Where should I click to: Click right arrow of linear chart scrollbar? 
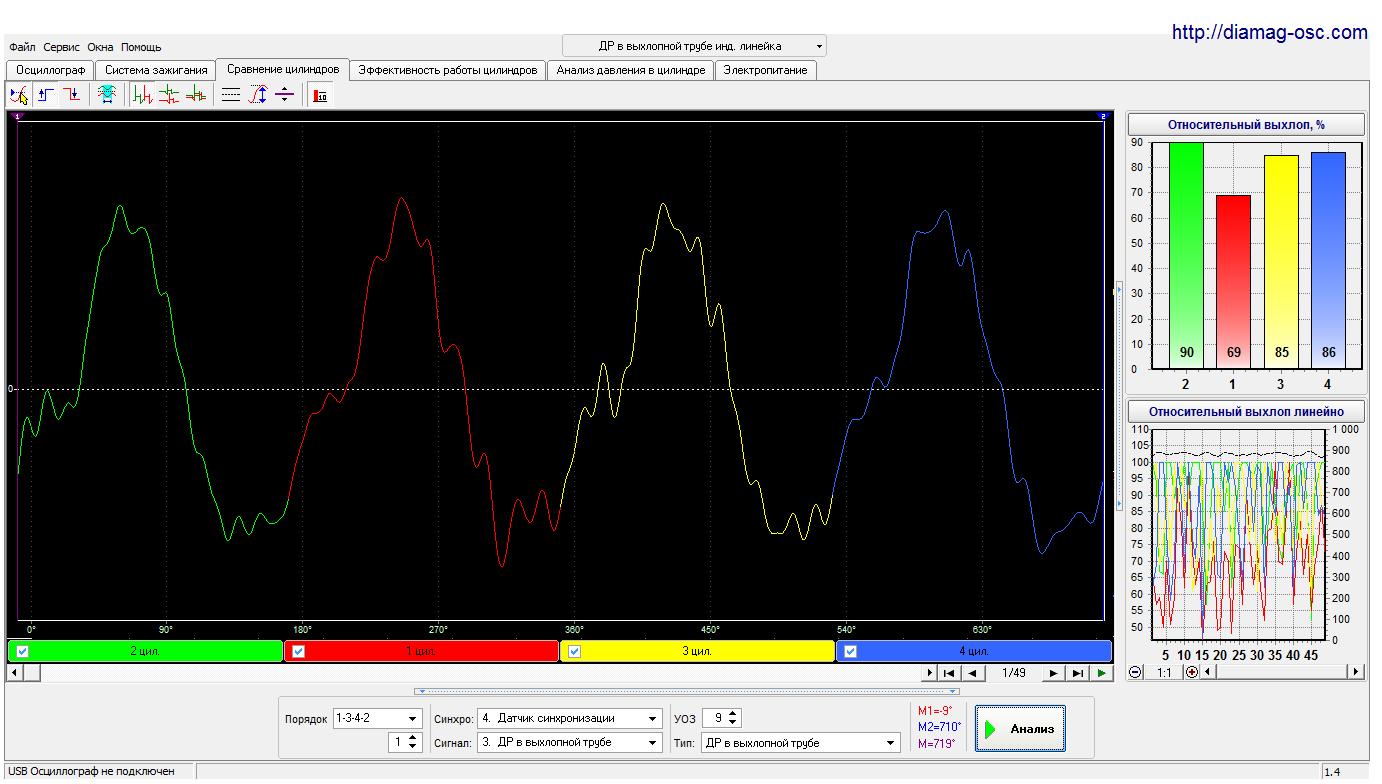(1356, 672)
